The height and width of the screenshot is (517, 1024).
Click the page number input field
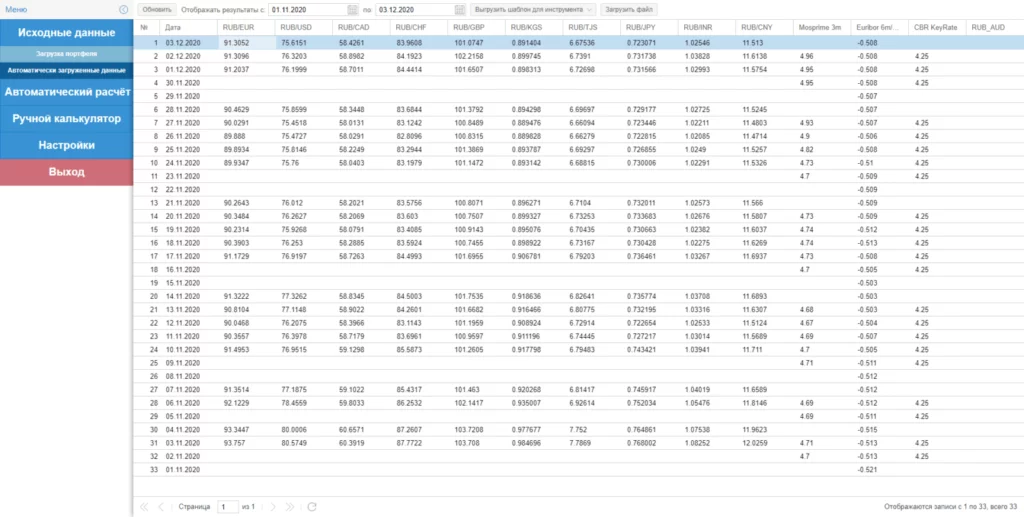226,507
